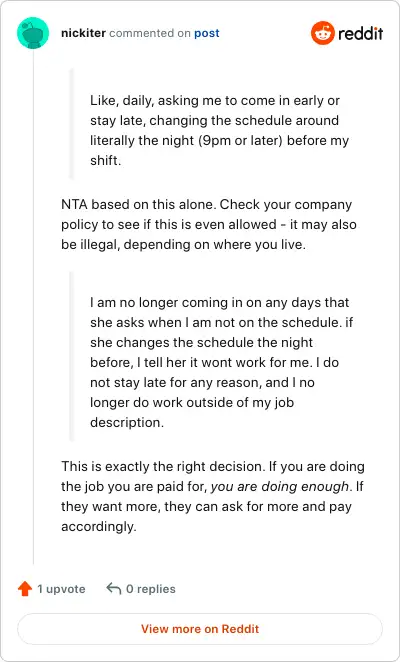Select the quote starting "Like, daily, asking me"
The image size is (400, 662).
click(219, 130)
